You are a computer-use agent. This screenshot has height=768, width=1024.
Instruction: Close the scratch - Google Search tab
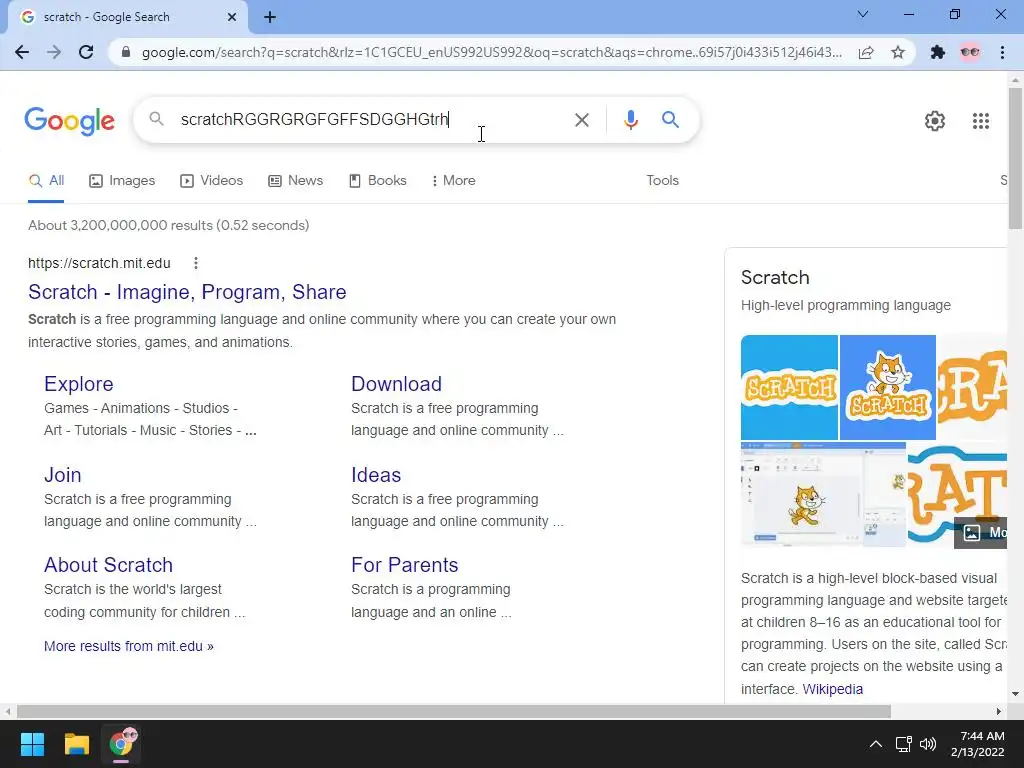pyautogui.click(x=232, y=17)
